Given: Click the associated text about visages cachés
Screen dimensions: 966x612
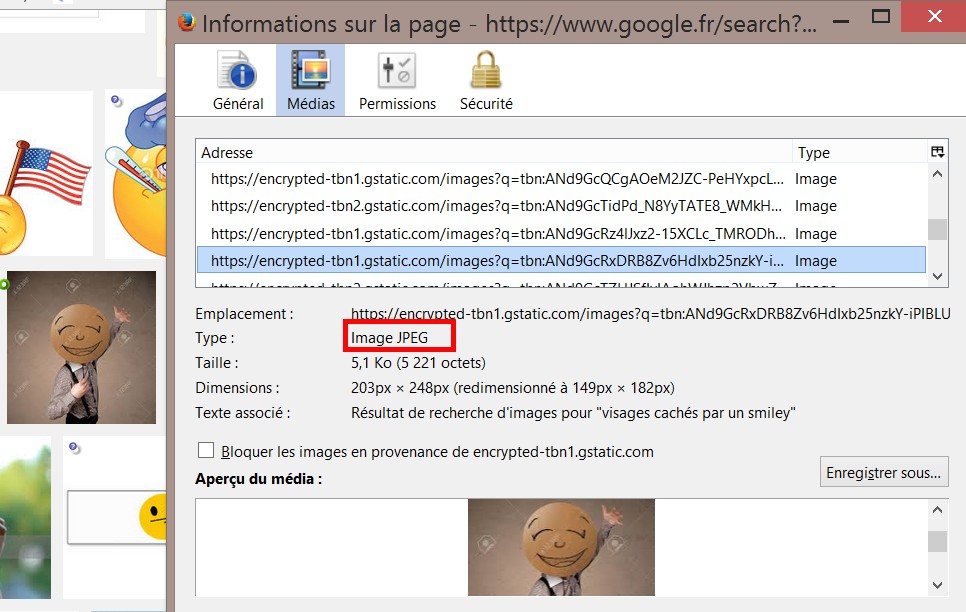Looking at the screenshot, I should (x=573, y=413).
